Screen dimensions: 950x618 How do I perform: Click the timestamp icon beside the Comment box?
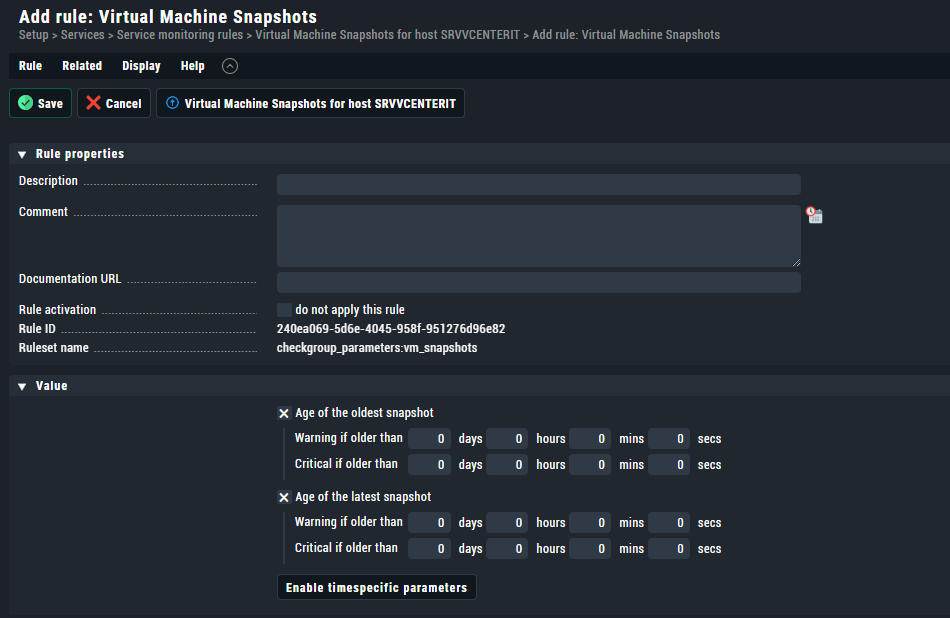[814, 214]
